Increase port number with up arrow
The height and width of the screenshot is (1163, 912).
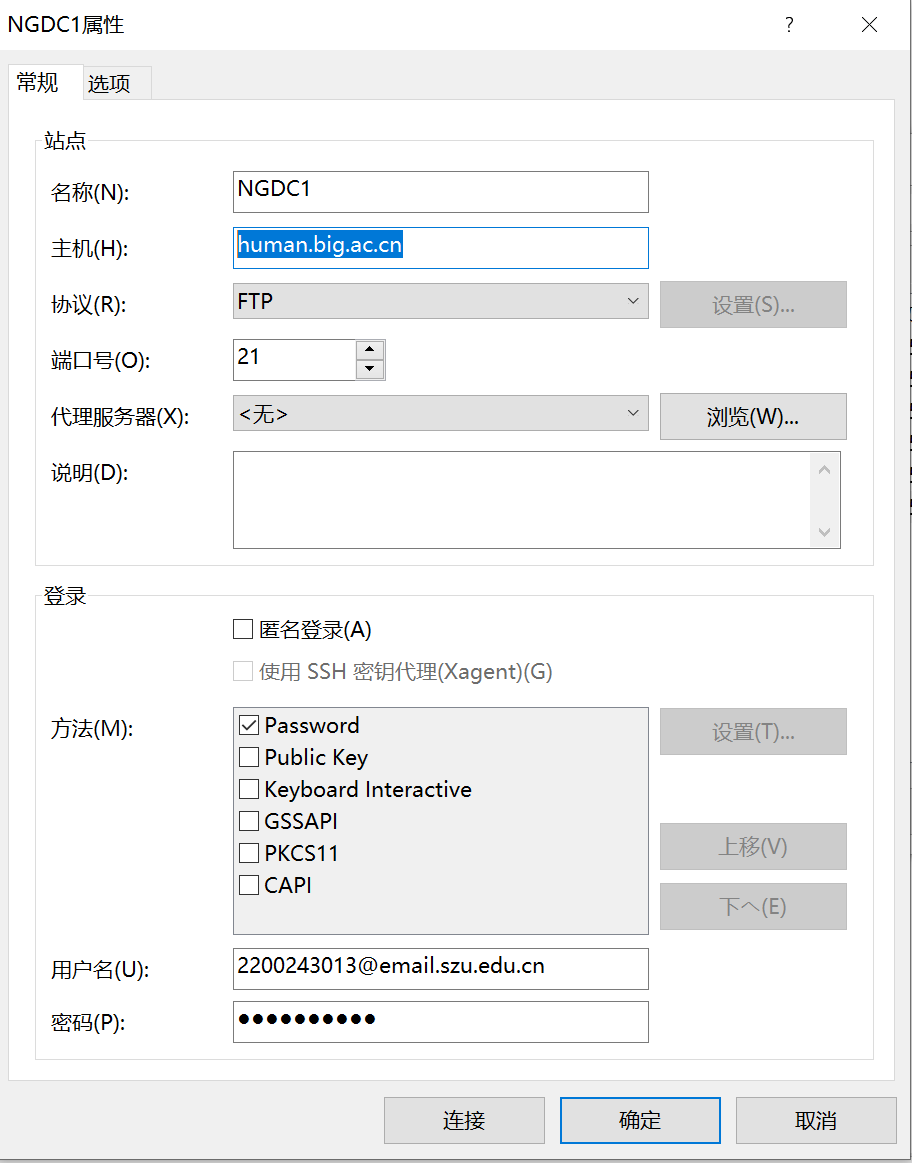click(370, 349)
